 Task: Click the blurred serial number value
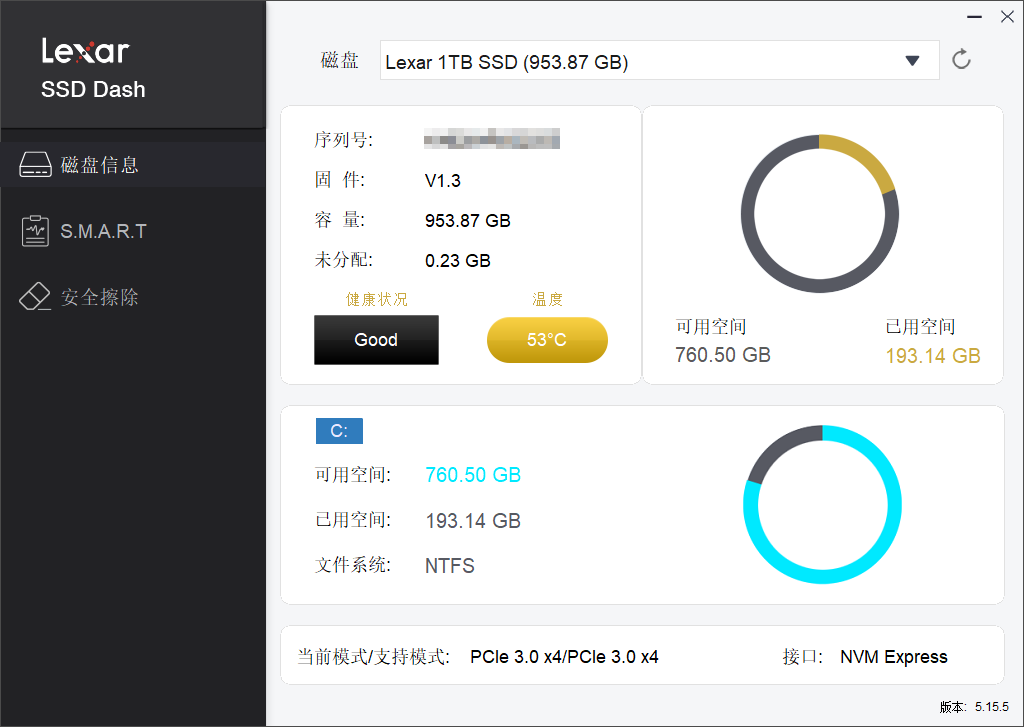[x=492, y=138]
